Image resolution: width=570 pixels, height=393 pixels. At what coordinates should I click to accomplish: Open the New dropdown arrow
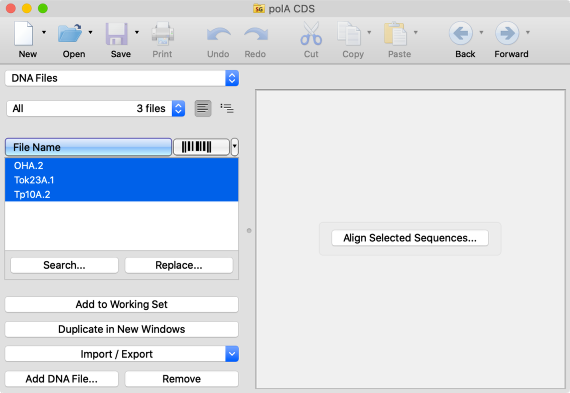(44, 32)
